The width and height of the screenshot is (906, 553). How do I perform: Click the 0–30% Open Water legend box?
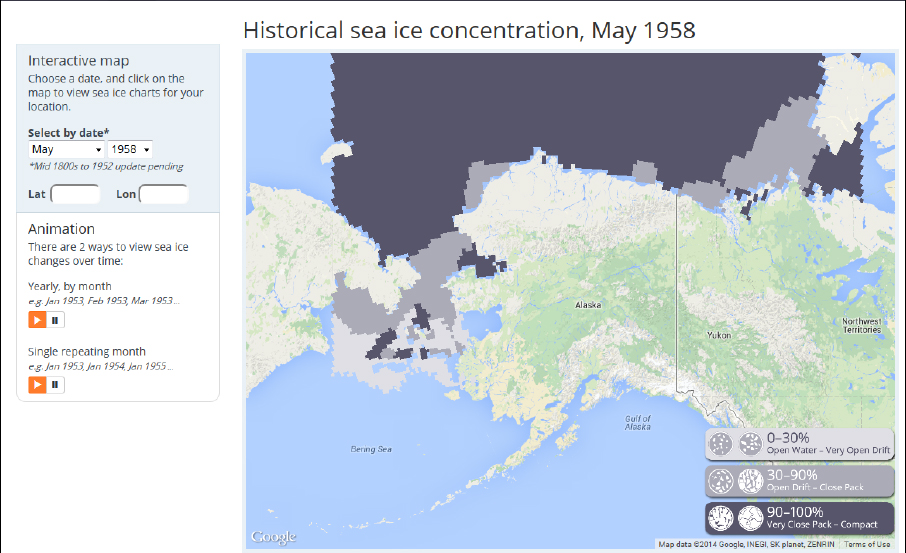(x=799, y=444)
